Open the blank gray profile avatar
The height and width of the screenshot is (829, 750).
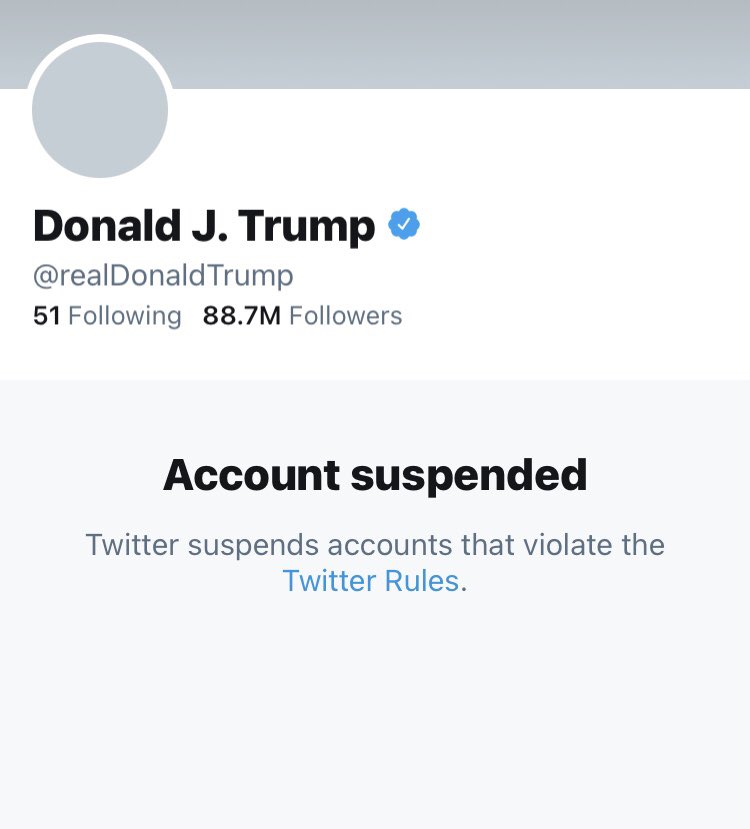tap(100, 109)
